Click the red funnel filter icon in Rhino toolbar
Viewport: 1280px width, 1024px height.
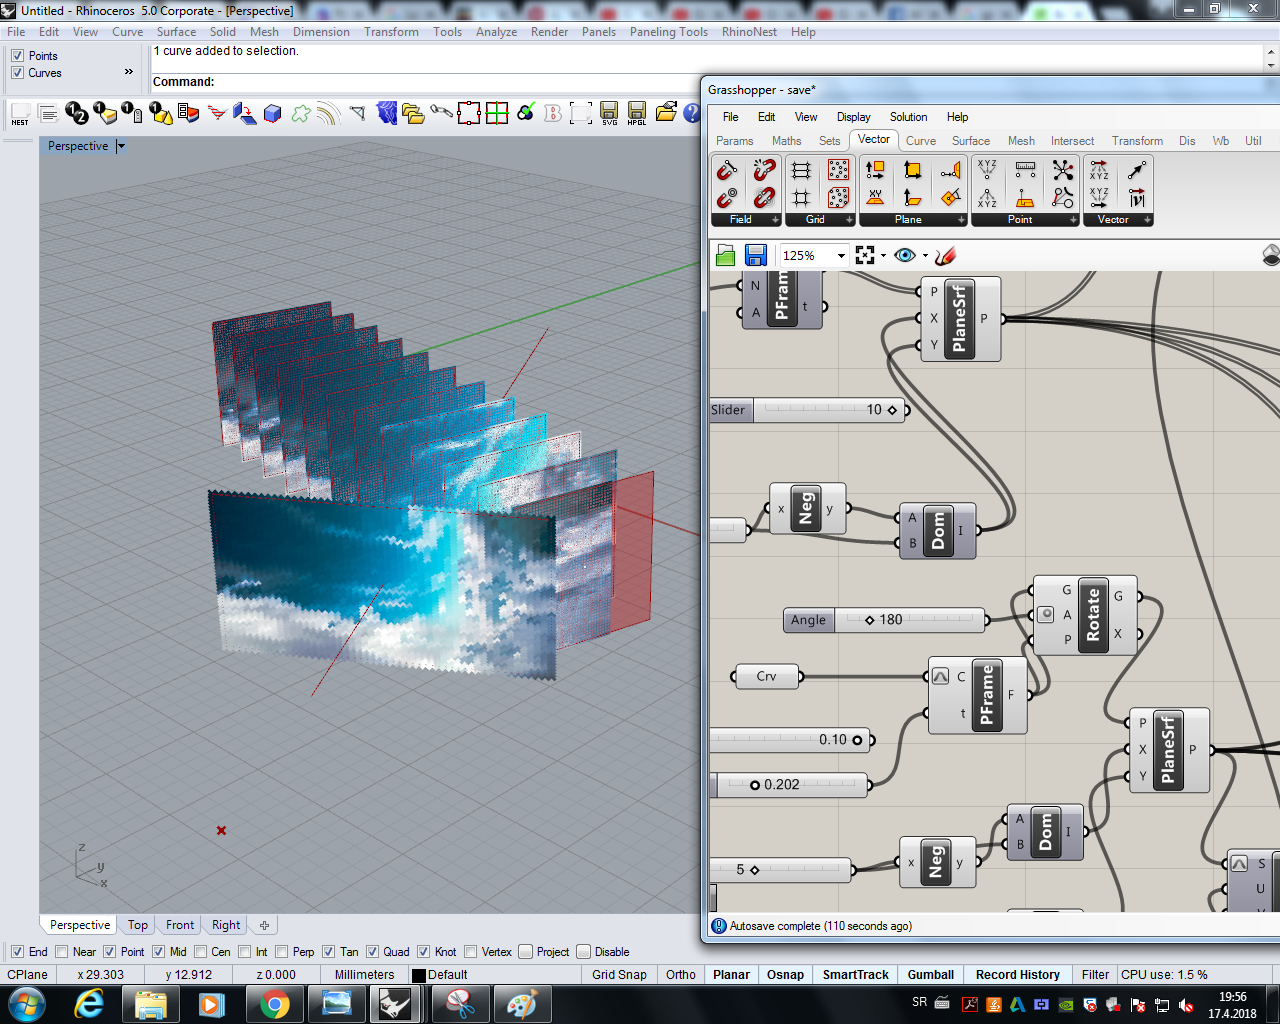pos(217,114)
